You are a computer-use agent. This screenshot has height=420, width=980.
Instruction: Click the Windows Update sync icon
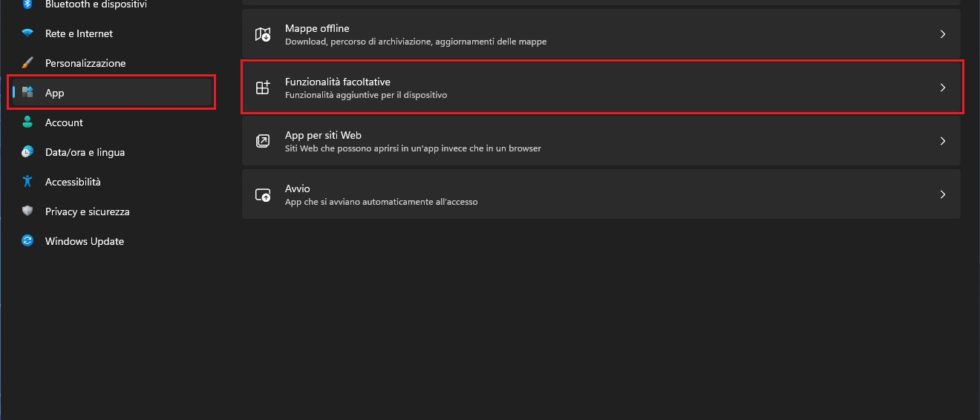(27, 241)
